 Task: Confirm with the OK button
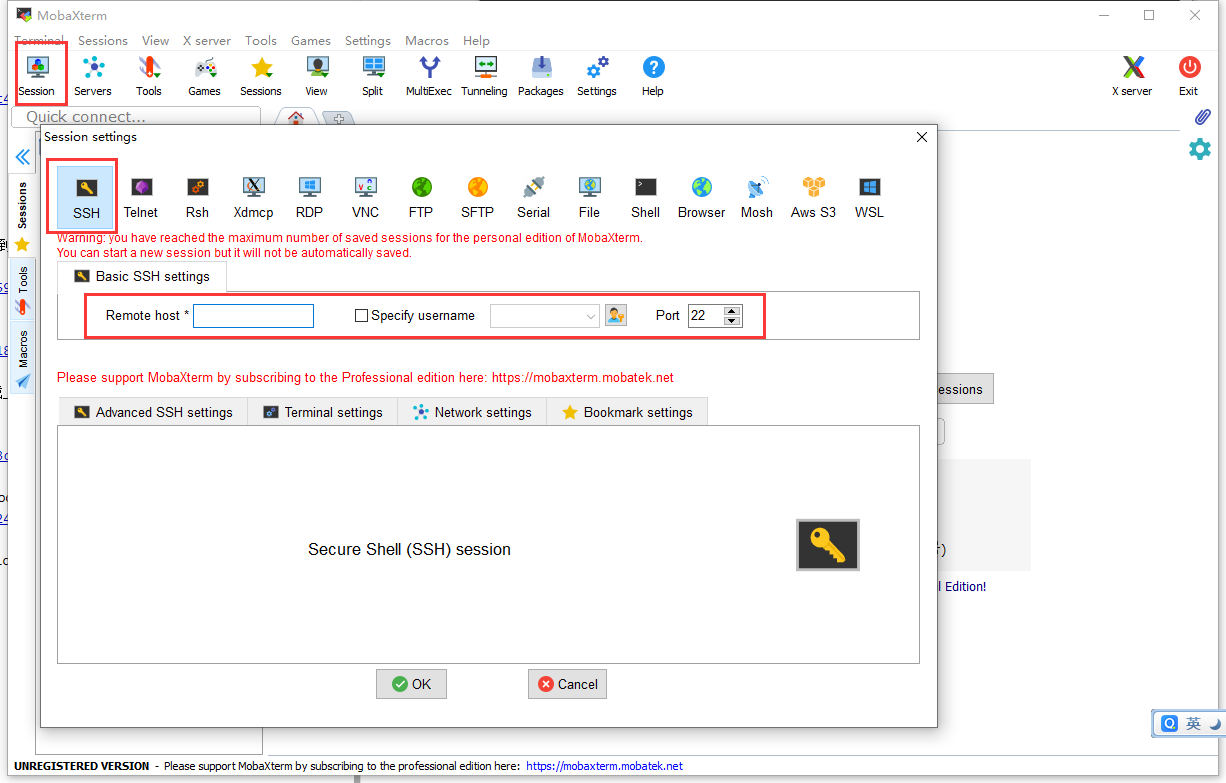(411, 684)
